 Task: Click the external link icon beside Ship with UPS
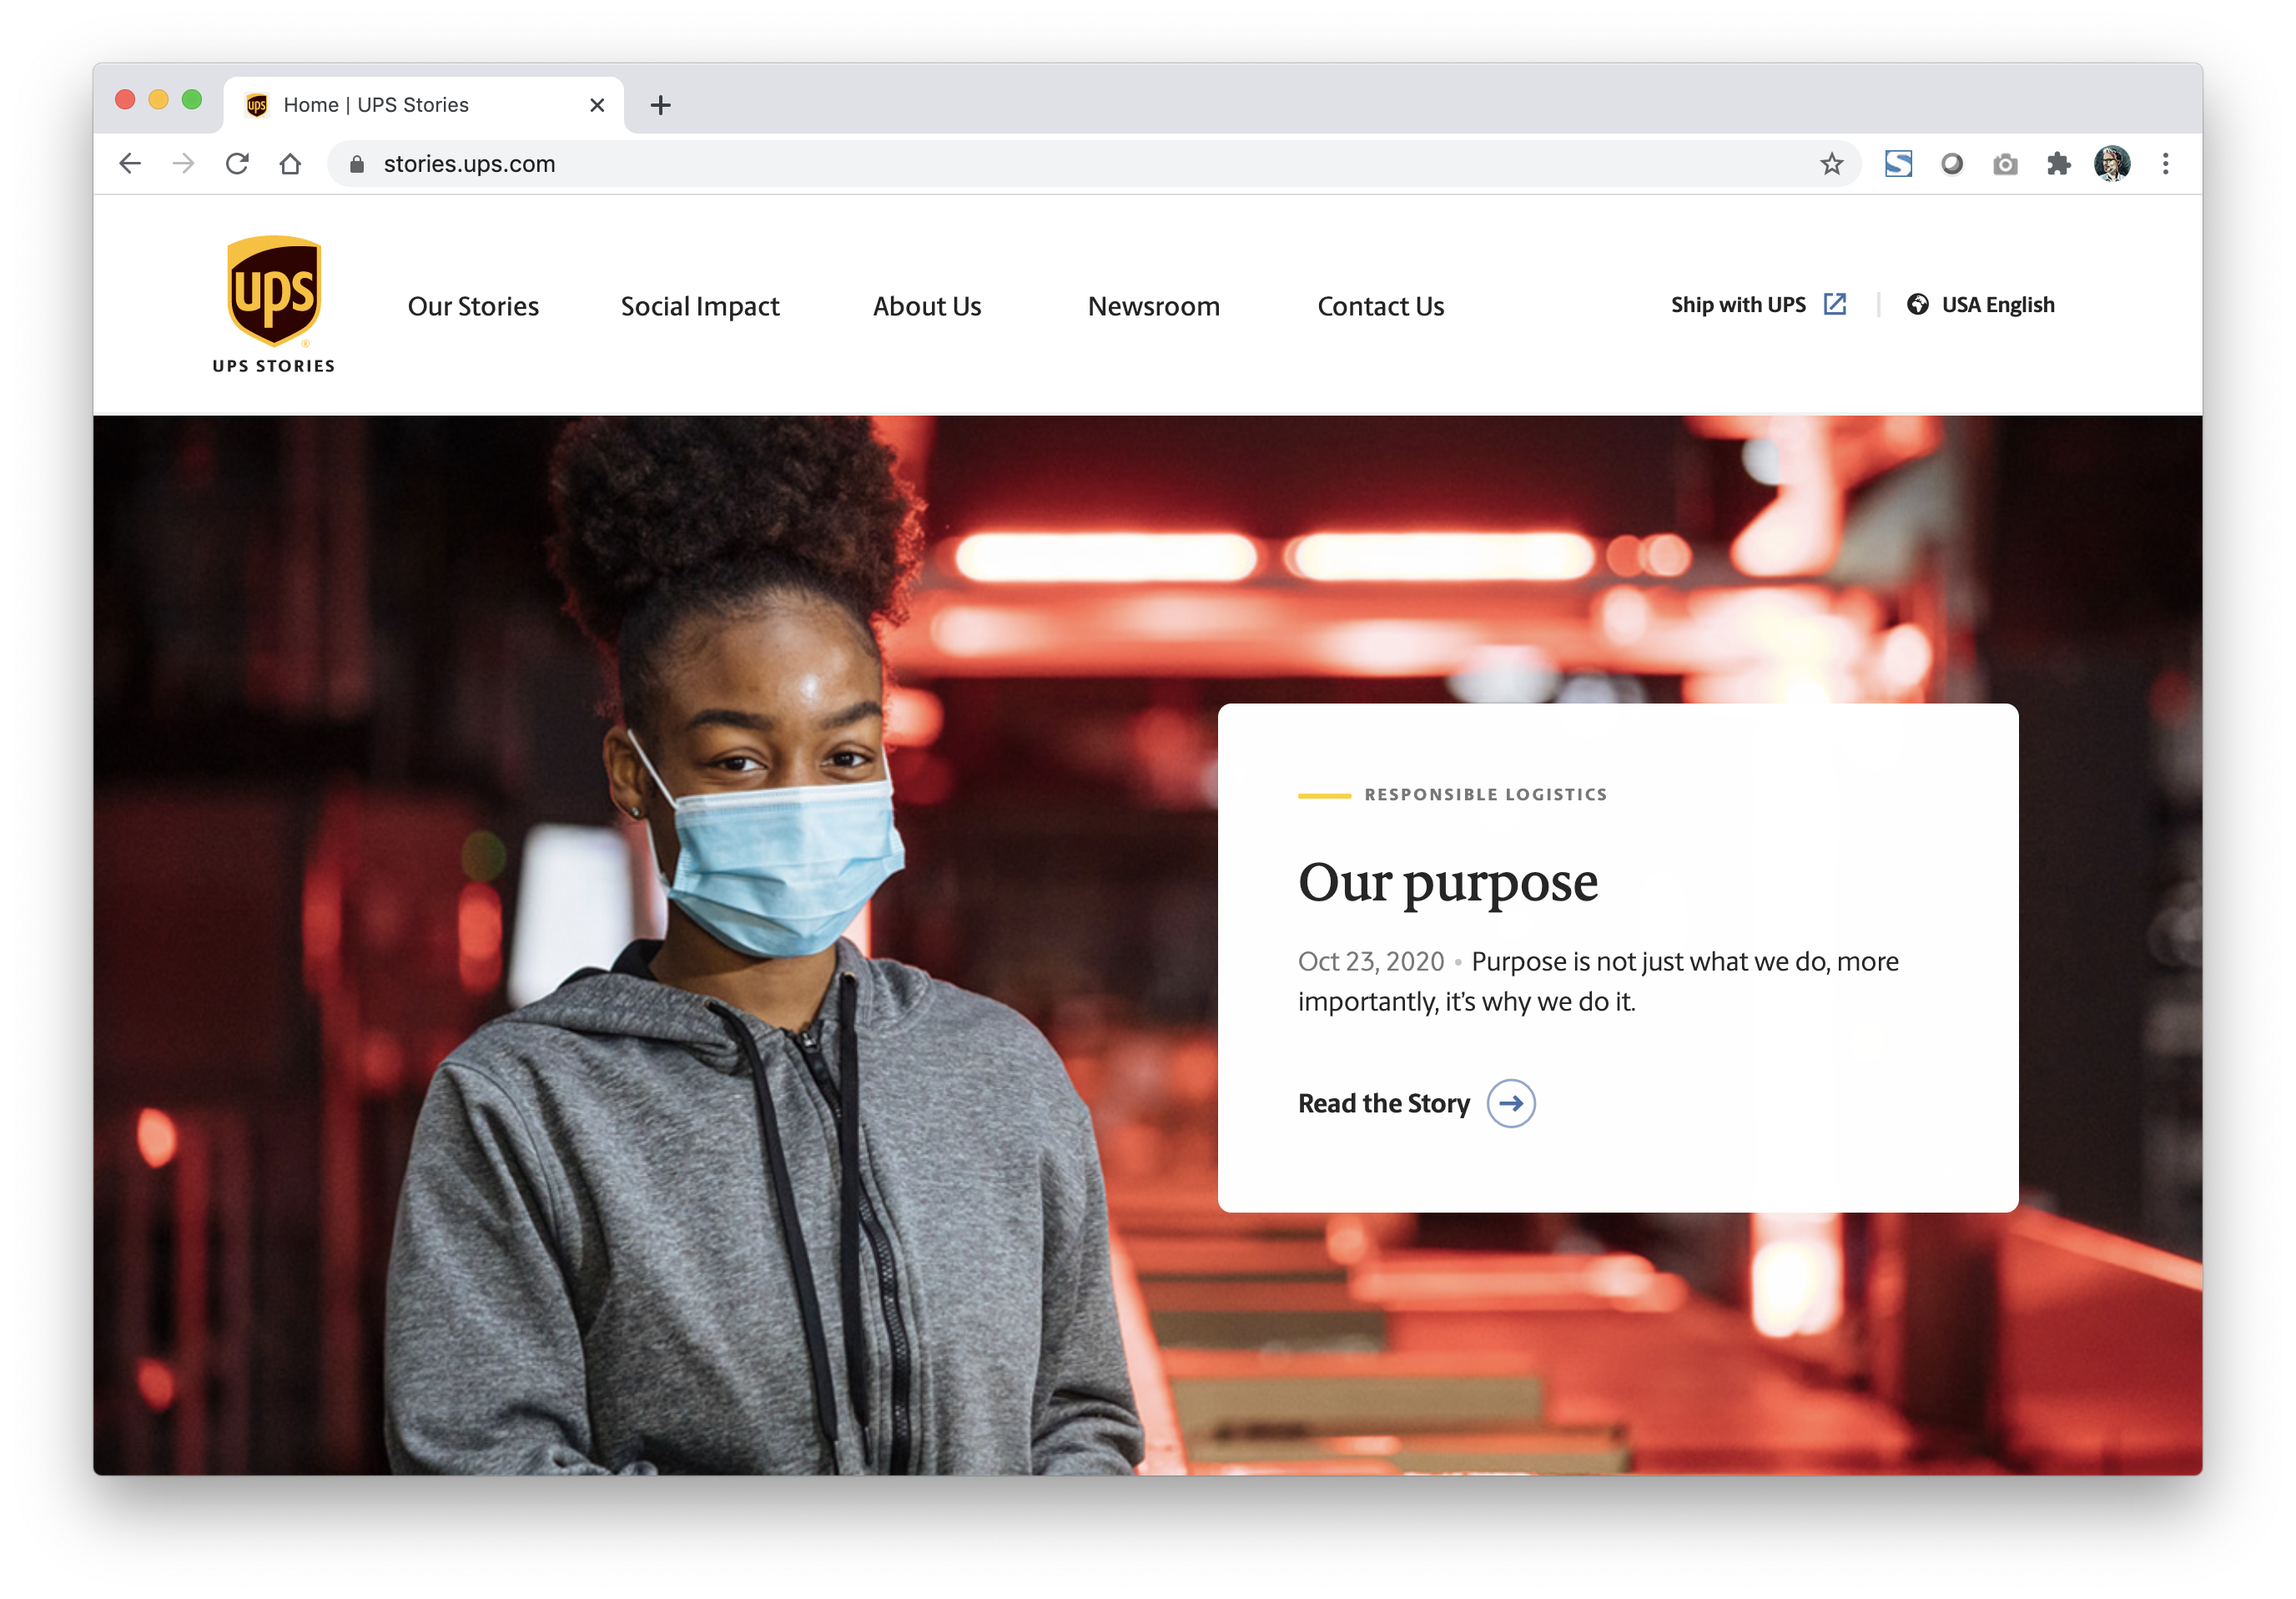(x=1834, y=304)
